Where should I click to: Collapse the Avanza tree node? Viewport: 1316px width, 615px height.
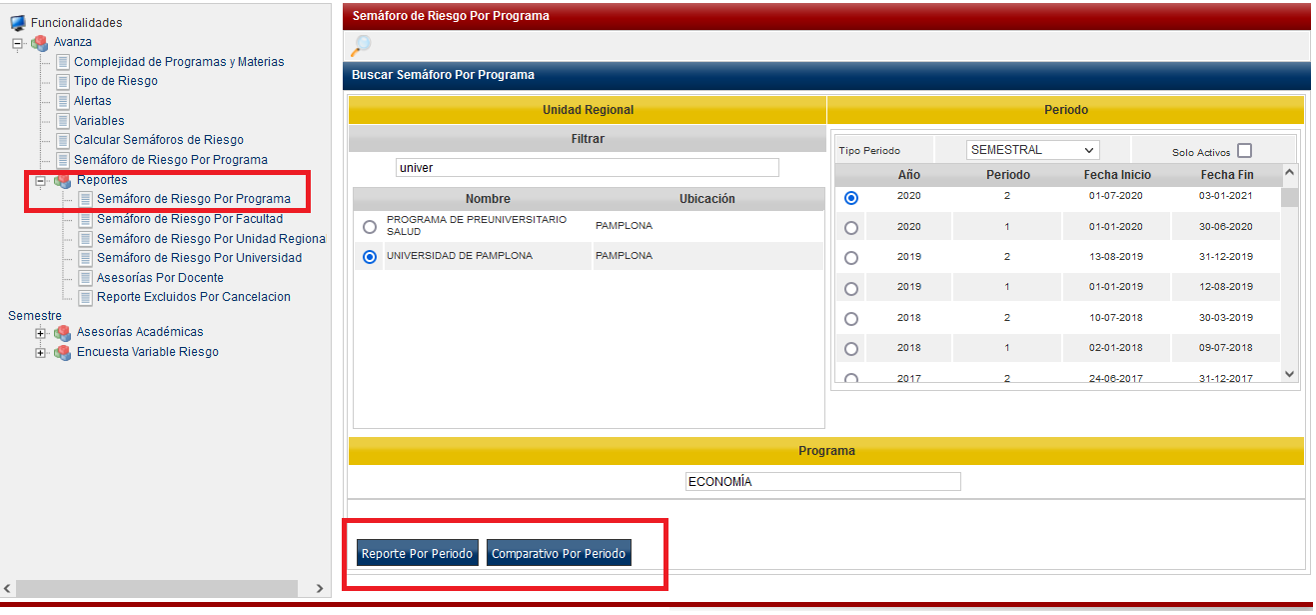[x=17, y=43]
